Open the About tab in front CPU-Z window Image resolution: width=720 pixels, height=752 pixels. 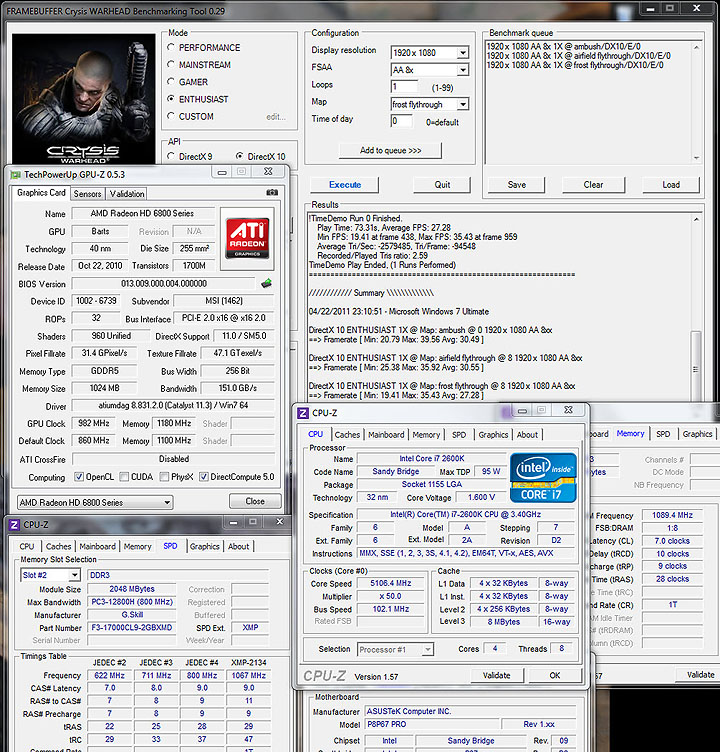[527, 435]
